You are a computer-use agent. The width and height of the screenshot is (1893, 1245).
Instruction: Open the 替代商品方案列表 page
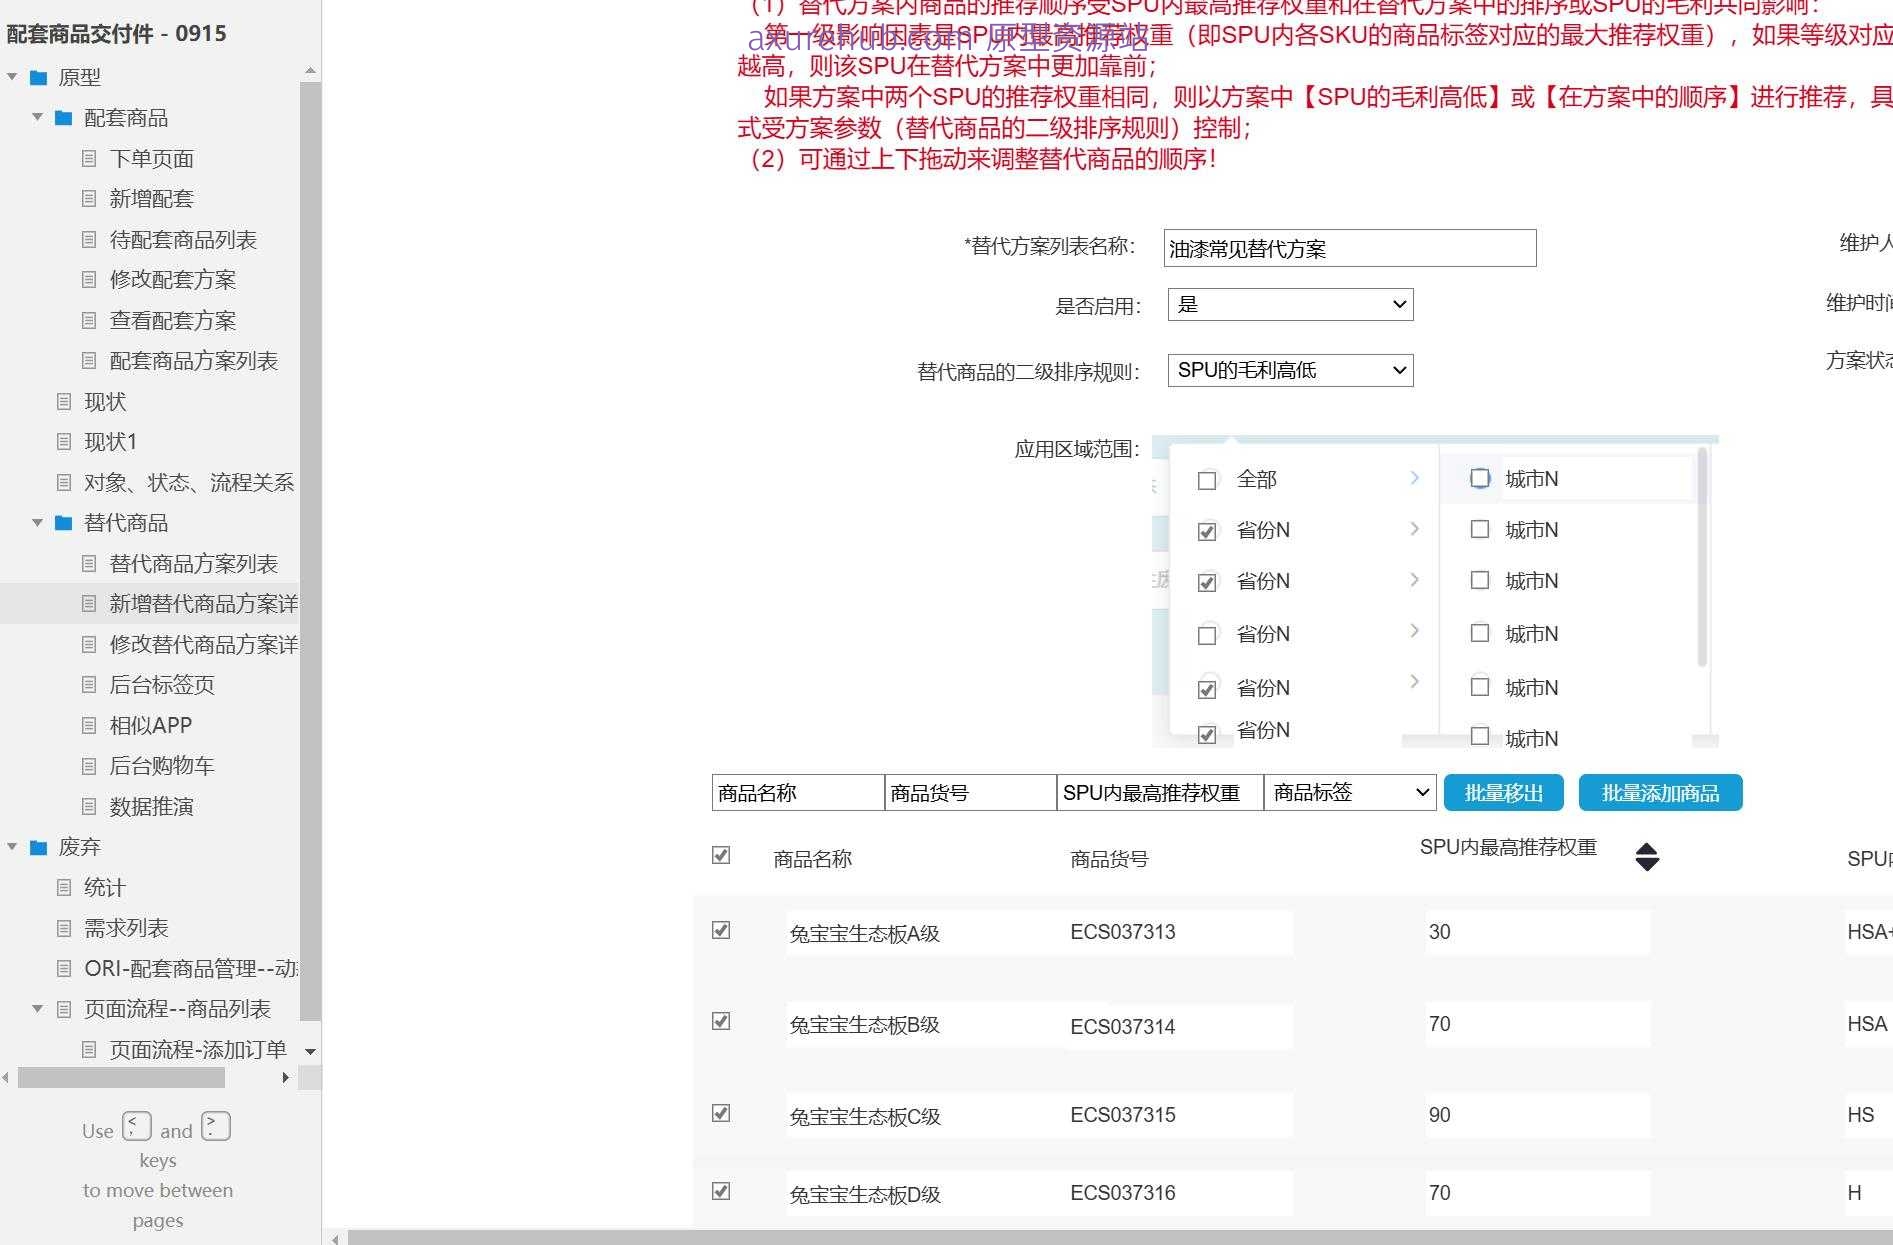point(193,564)
